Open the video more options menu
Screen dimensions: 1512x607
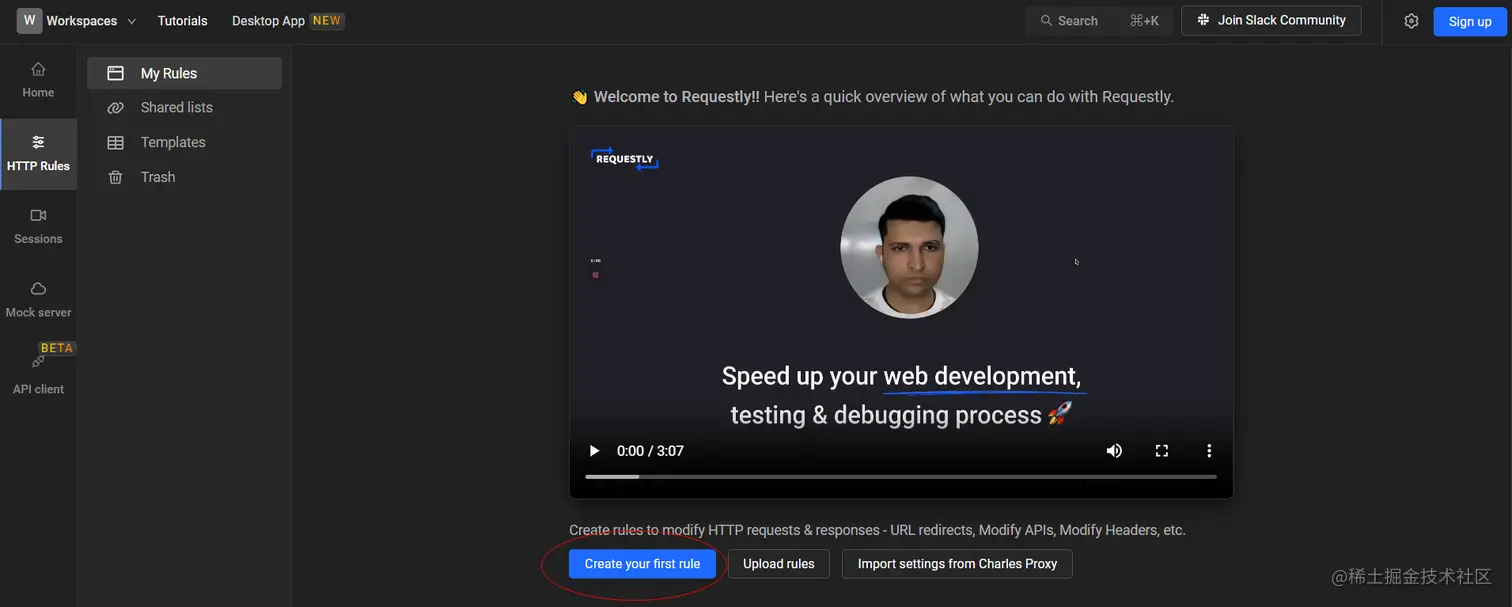pyautogui.click(x=1209, y=451)
